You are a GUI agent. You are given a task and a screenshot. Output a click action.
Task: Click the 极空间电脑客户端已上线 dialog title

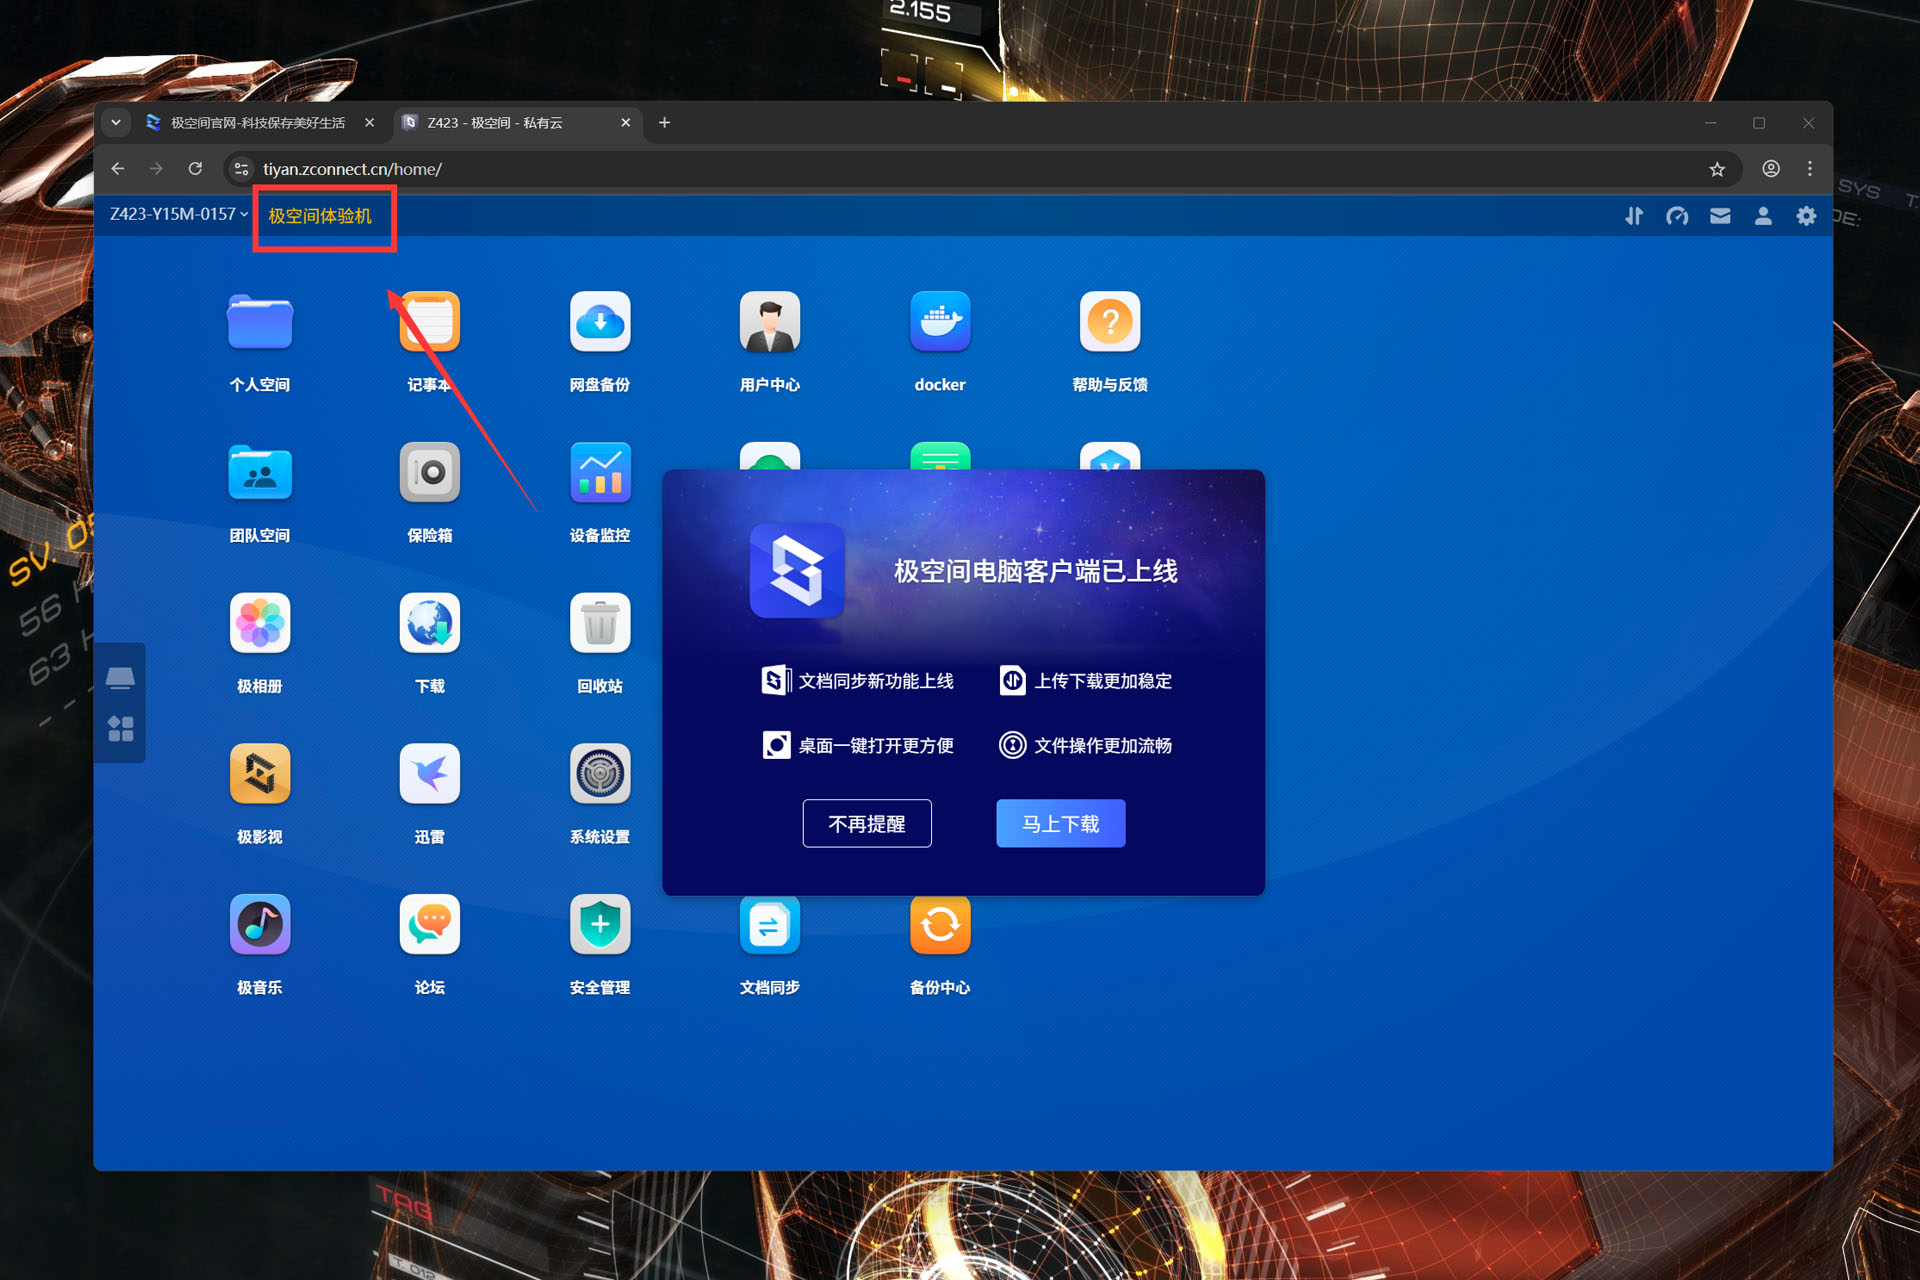click(x=1036, y=571)
